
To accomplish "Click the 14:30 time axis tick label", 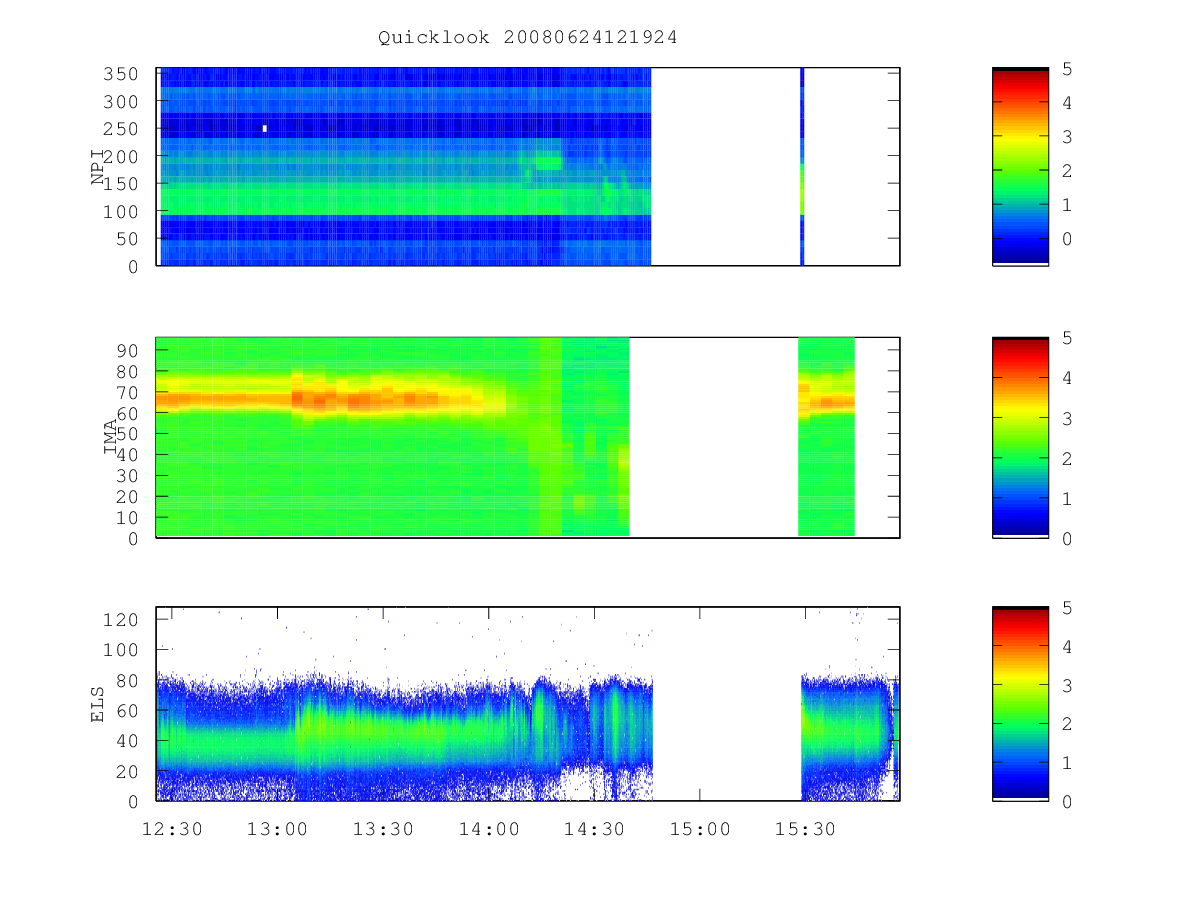I will [594, 829].
